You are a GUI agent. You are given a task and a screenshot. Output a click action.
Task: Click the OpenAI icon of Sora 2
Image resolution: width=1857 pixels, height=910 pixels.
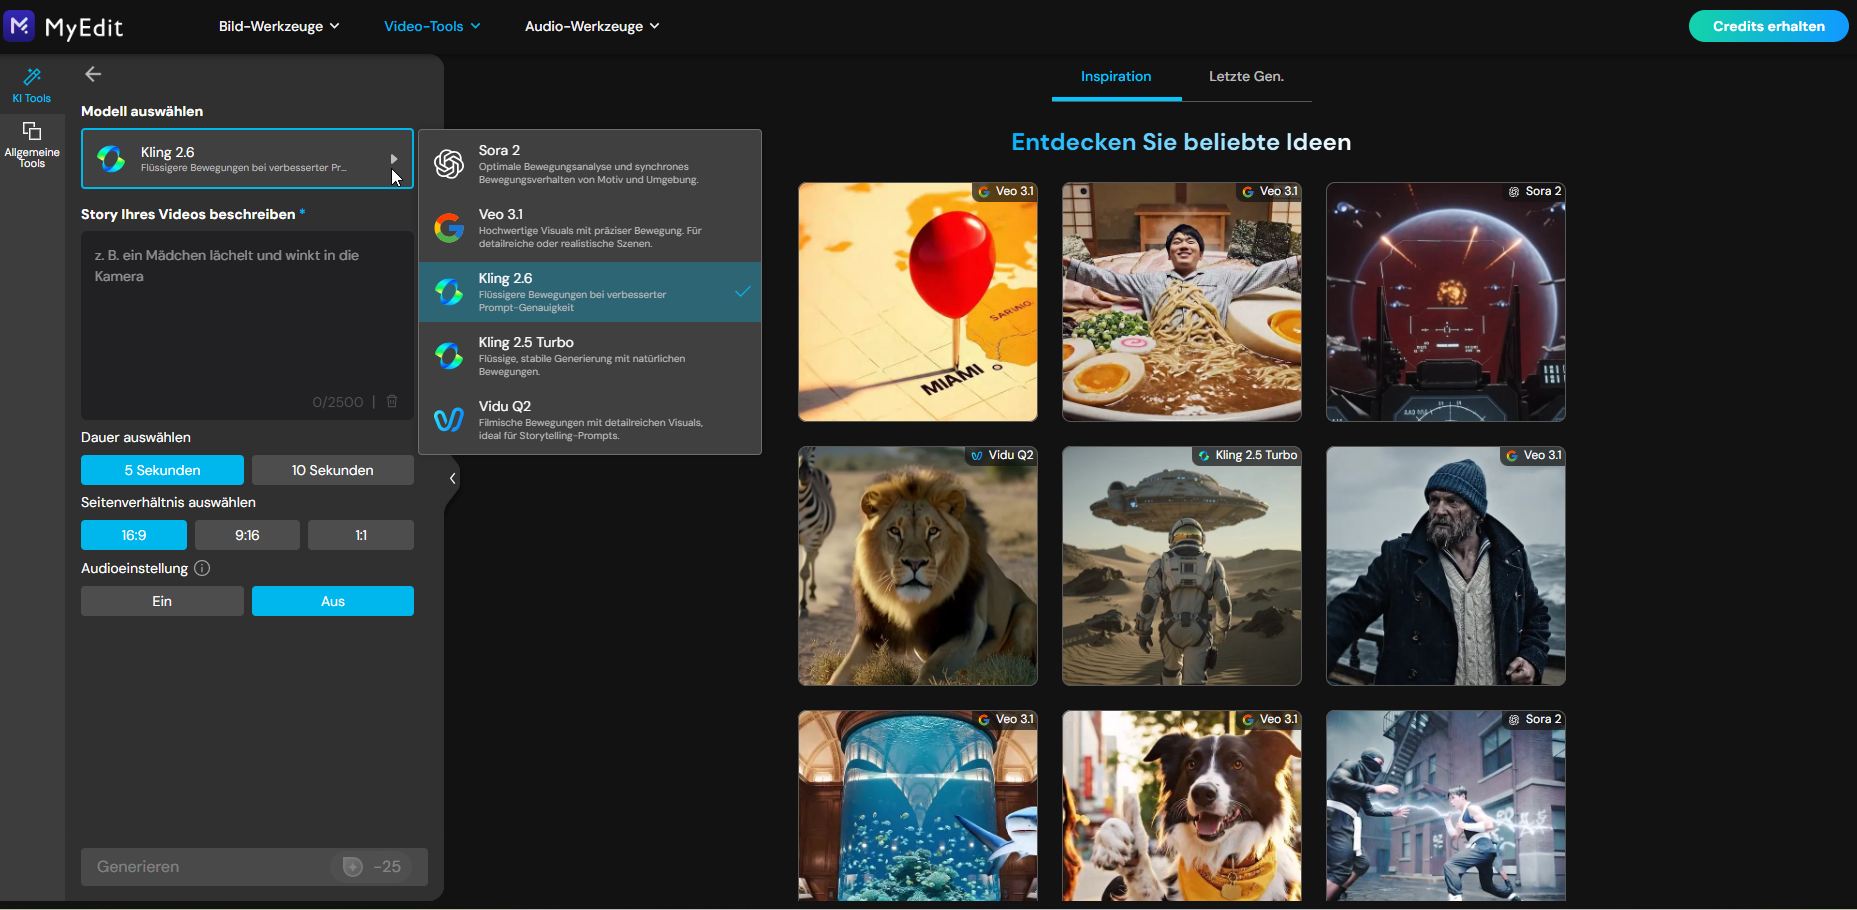pyautogui.click(x=449, y=164)
